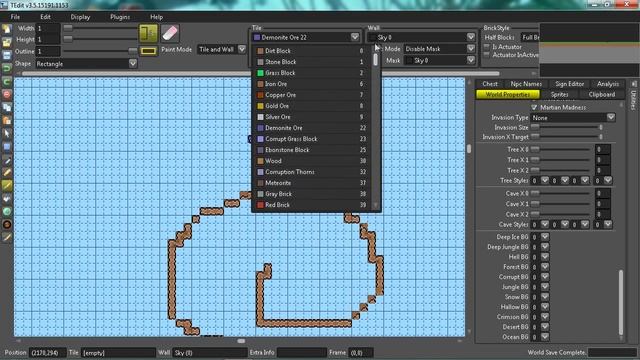Switch to the Sprites tab

point(560,94)
